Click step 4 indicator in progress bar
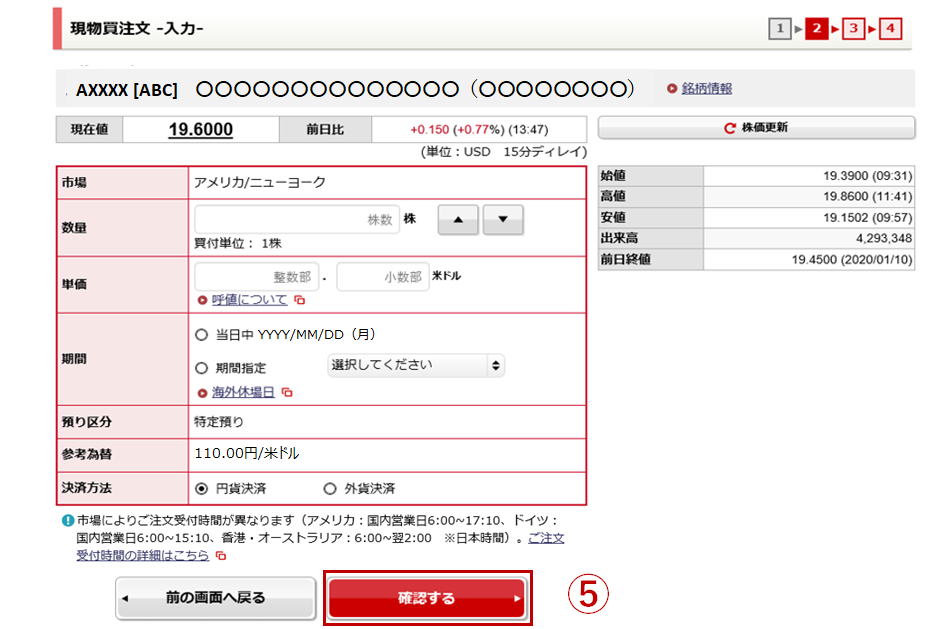Screen dimensions: 951x629 (x=890, y=29)
